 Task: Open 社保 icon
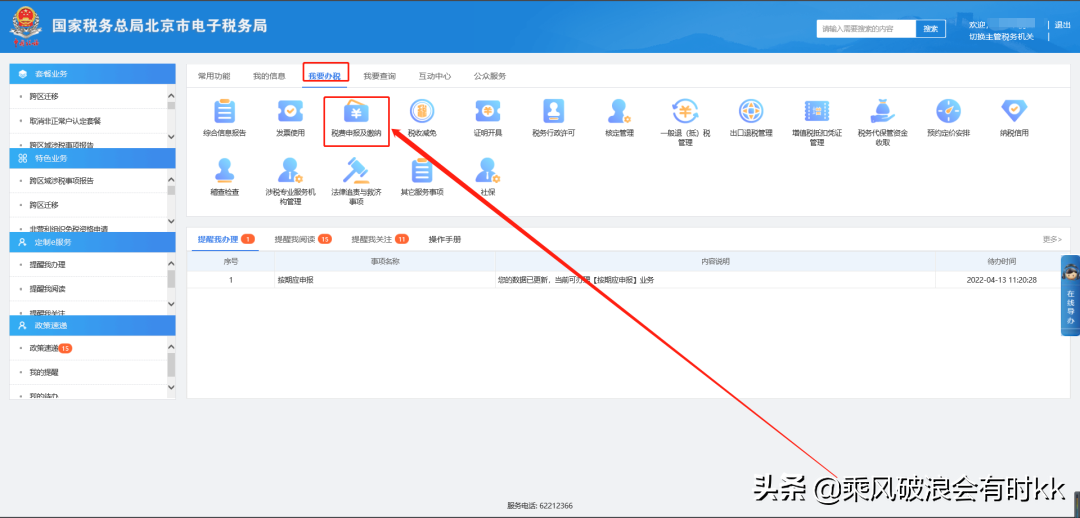pos(488,170)
